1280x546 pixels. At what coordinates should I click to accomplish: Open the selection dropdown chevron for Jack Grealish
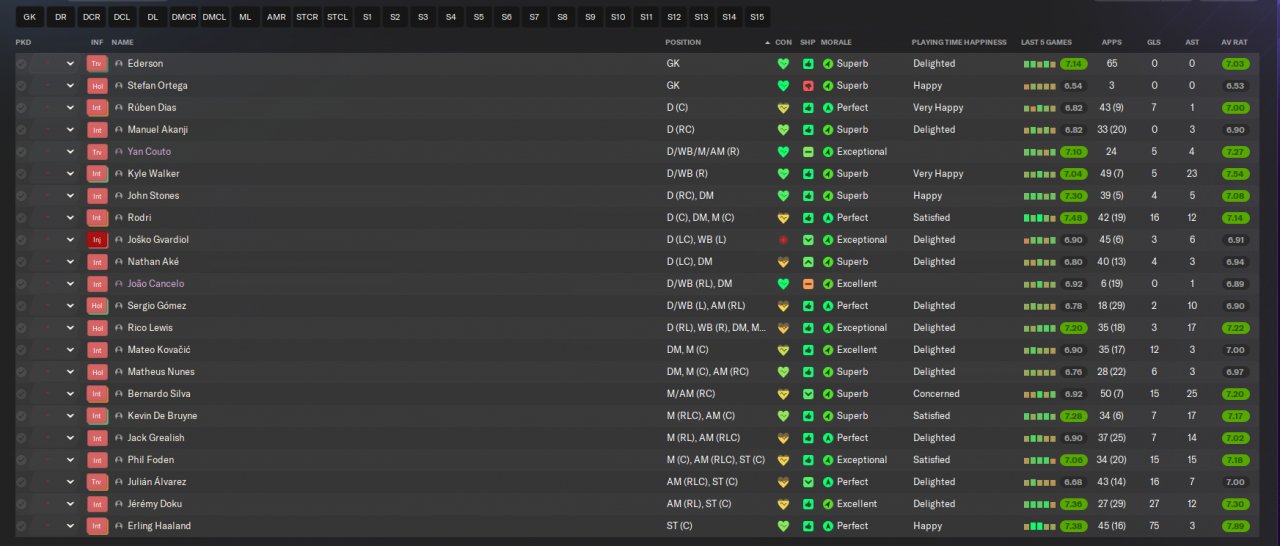tap(70, 437)
